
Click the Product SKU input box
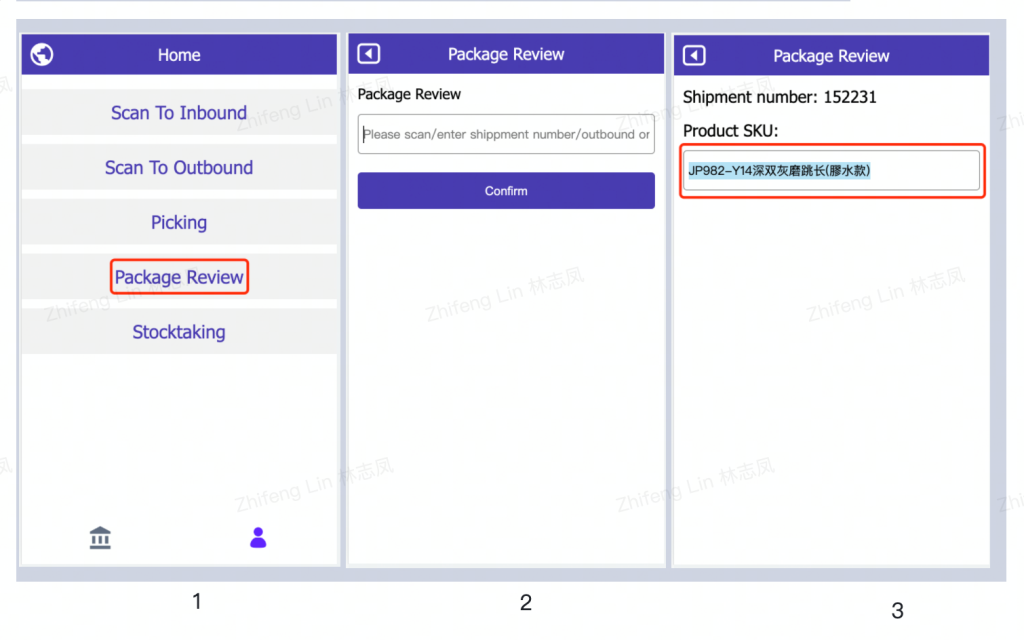[x=831, y=170]
